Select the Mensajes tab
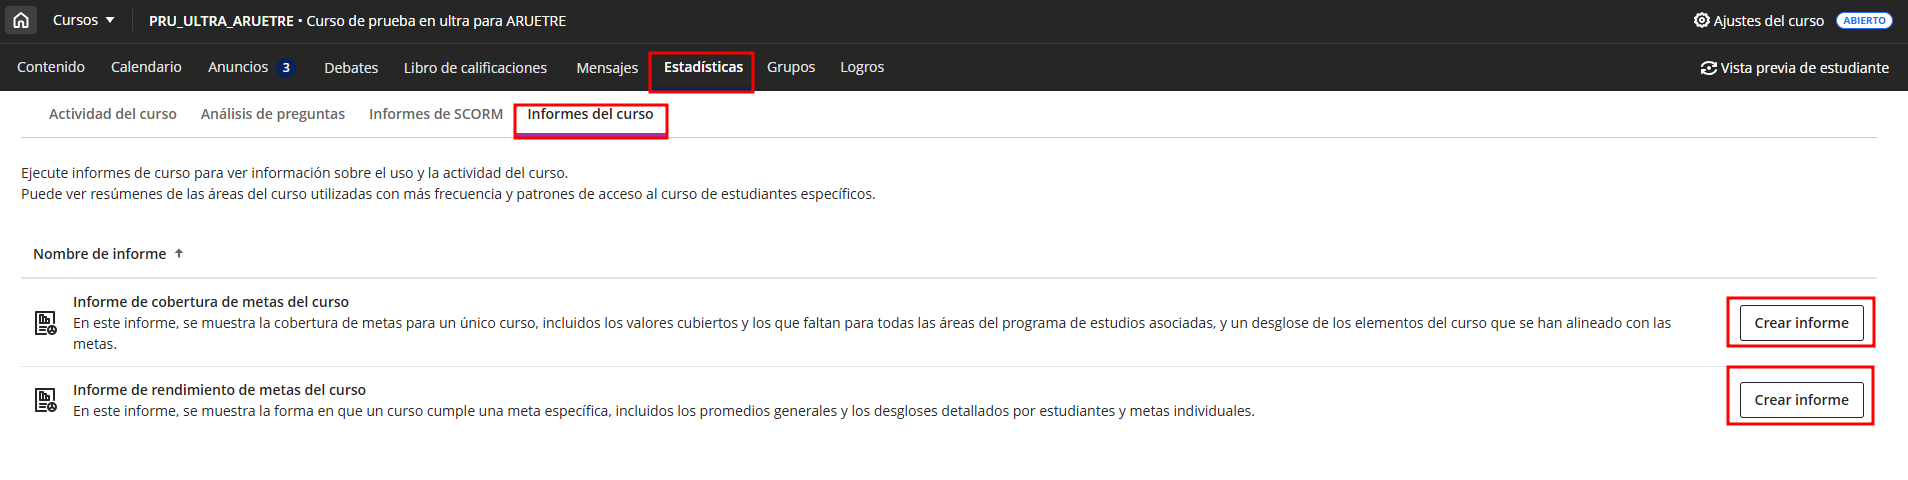1908x480 pixels. point(607,68)
